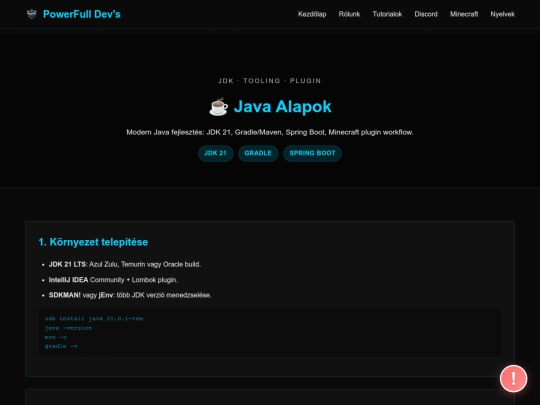Select the JDK 21 tag pill
The width and height of the screenshot is (540, 405).
216,153
